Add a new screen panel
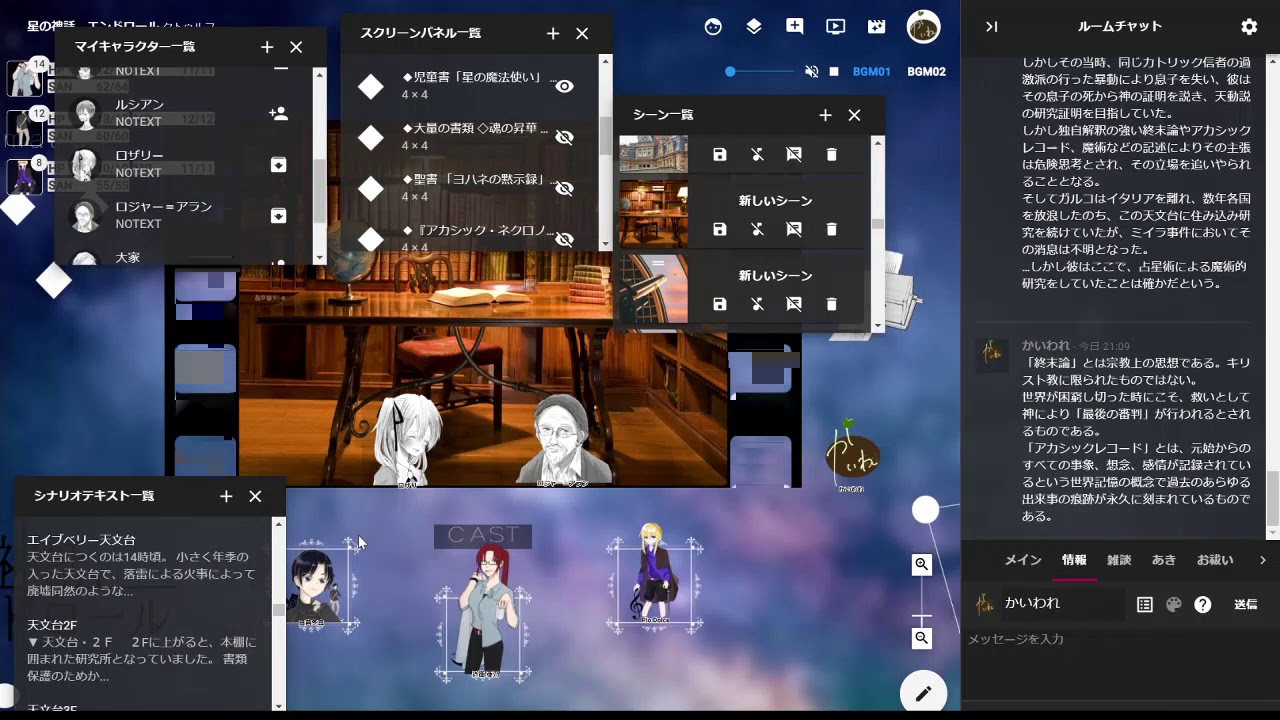 point(553,34)
